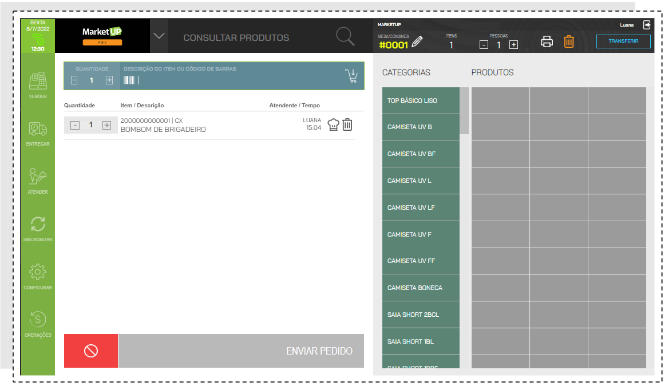Click the MarketUP logo
Image resolution: width=671 pixels, height=387 pixels.
[x=102, y=36]
